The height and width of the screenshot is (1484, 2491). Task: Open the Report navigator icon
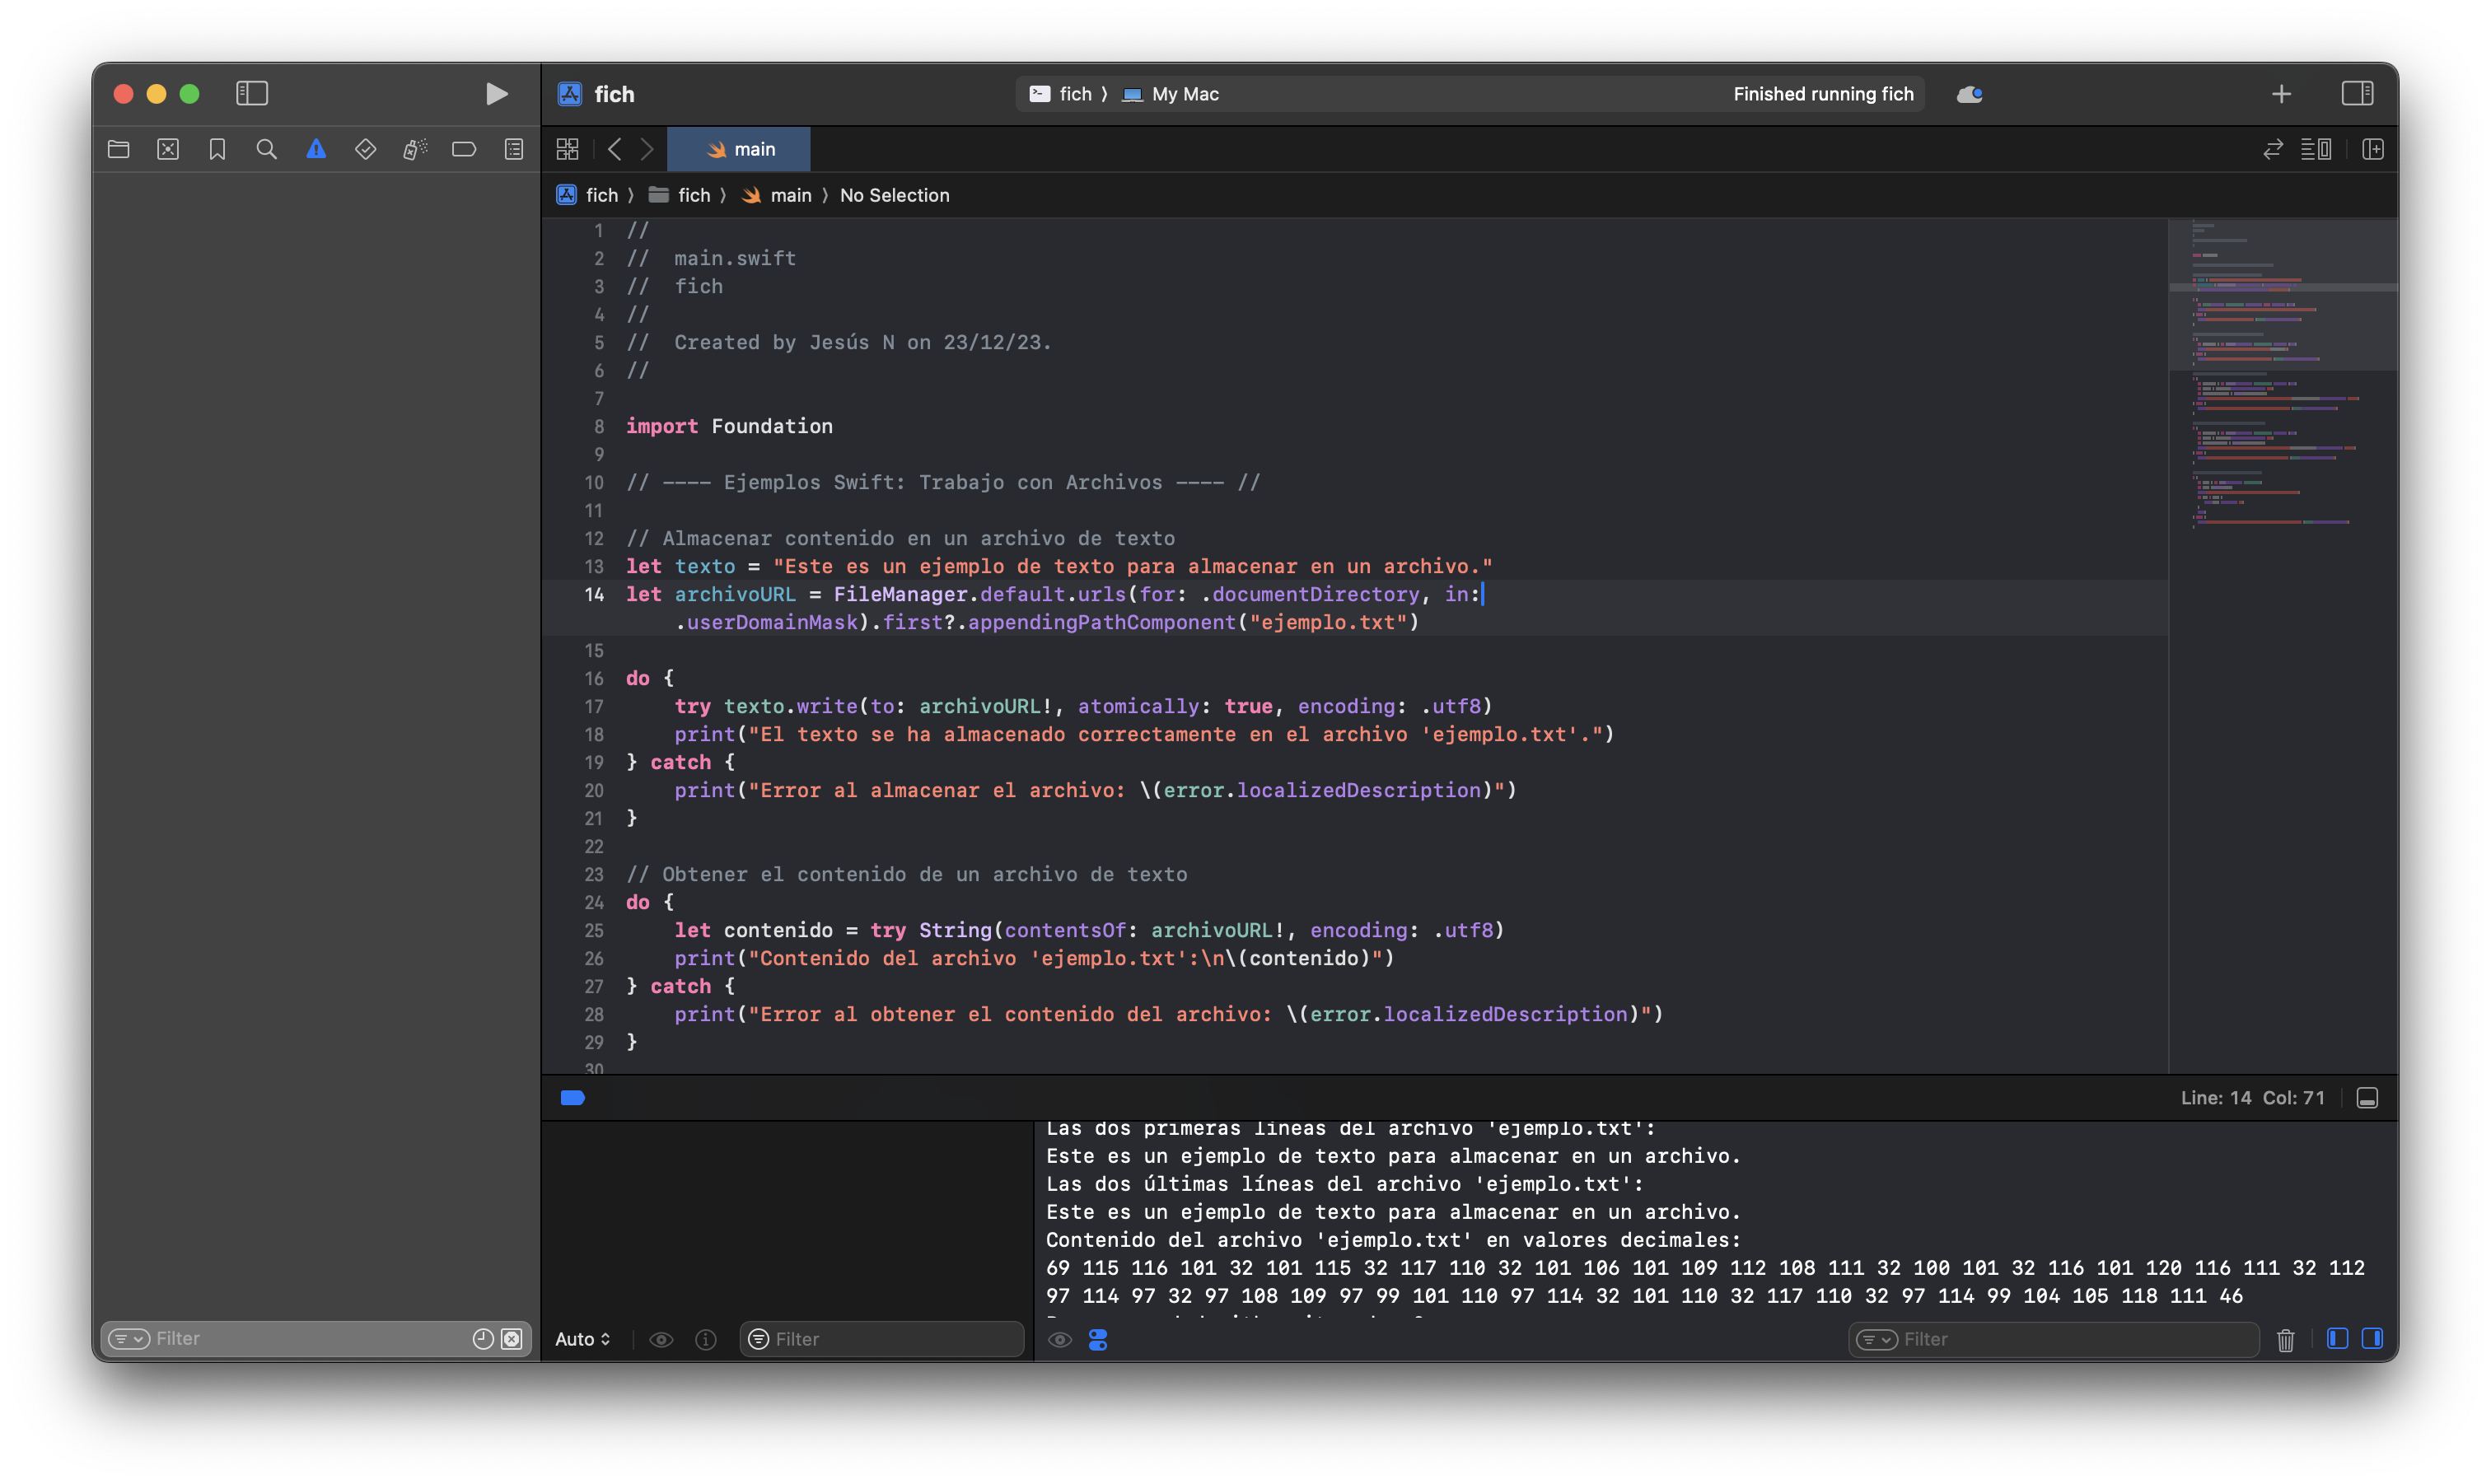(x=514, y=149)
